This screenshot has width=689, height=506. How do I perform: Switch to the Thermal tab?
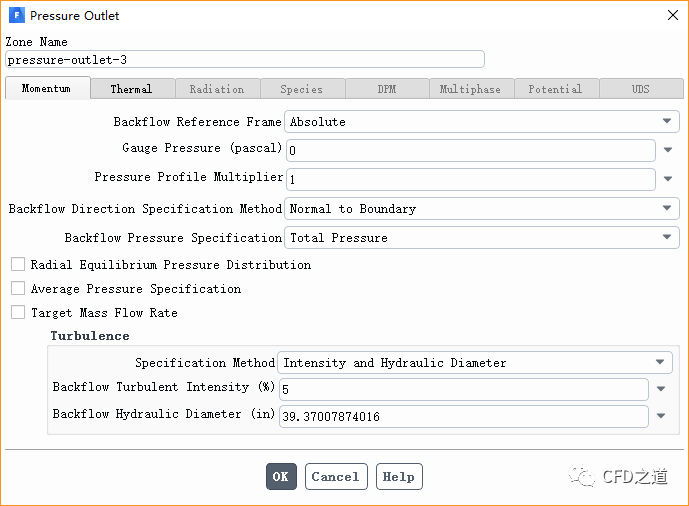pyautogui.click(x=132, y=89)
